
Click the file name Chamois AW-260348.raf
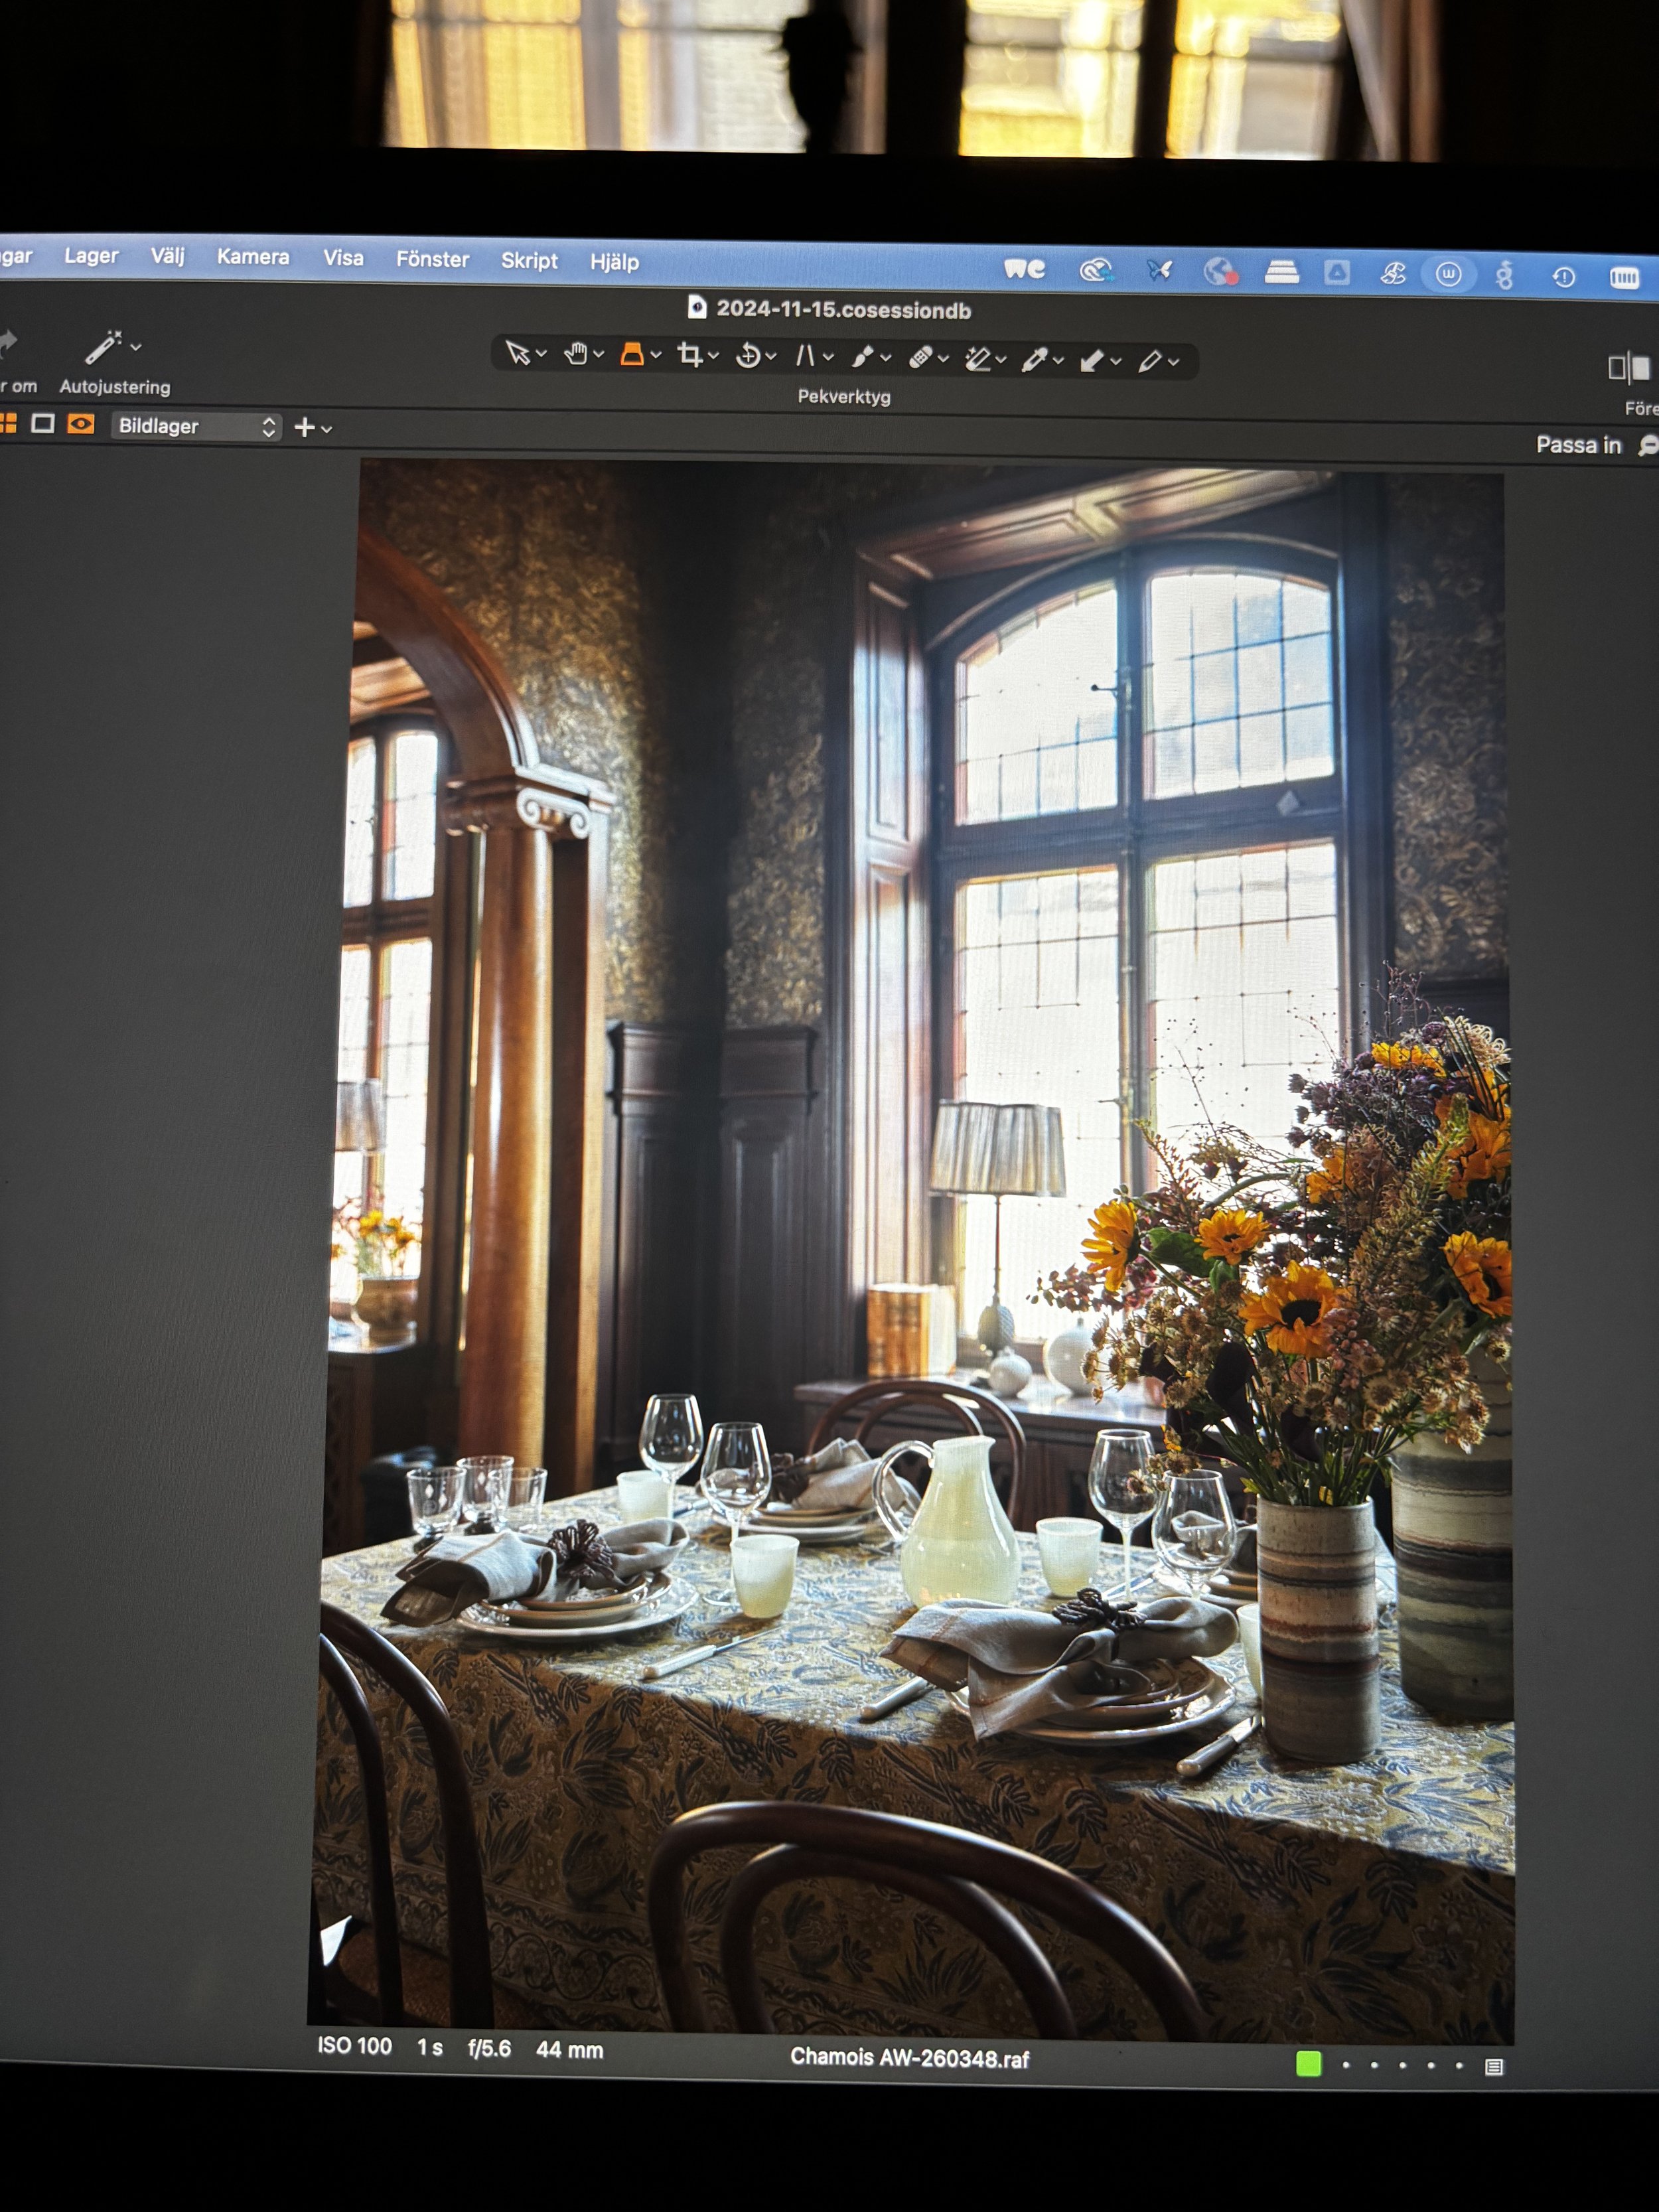pyautogui.click(x=909, y=2057)
